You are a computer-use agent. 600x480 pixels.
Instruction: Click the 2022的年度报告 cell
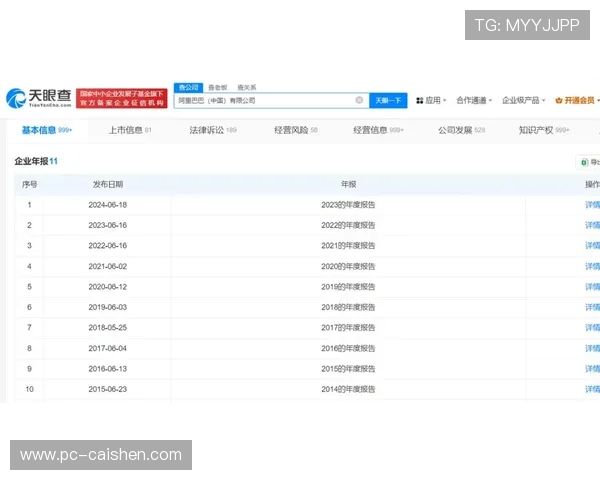pyautogui.click(x=348, y=225)
